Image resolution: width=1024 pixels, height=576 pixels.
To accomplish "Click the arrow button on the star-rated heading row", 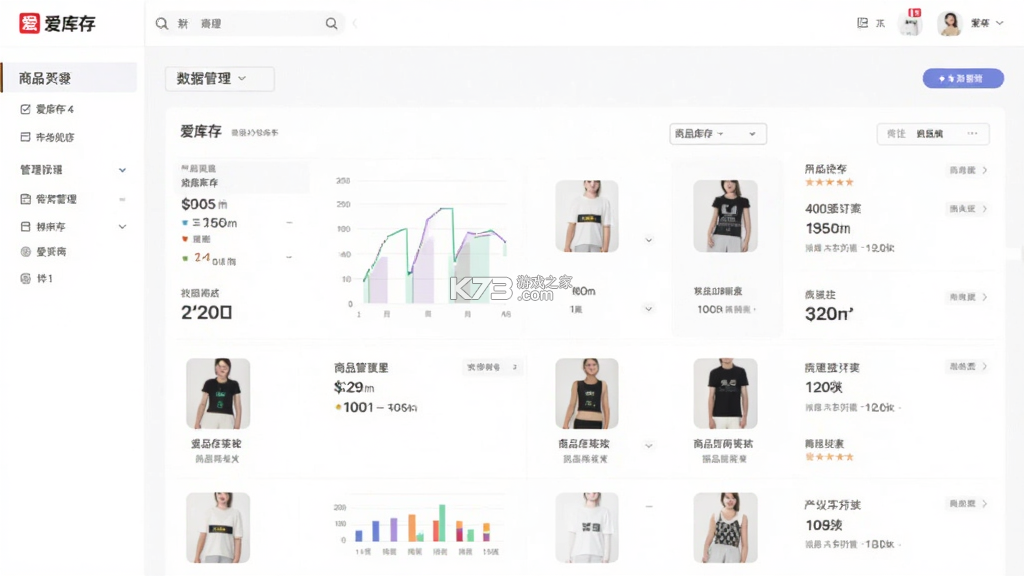I will [x=968, y=170].
